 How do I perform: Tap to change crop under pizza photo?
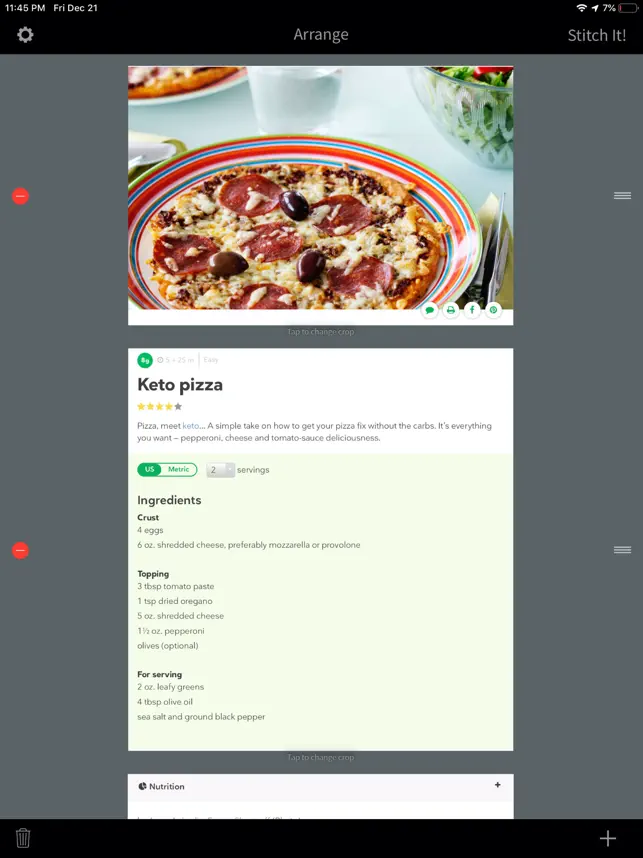pos(321,332)
